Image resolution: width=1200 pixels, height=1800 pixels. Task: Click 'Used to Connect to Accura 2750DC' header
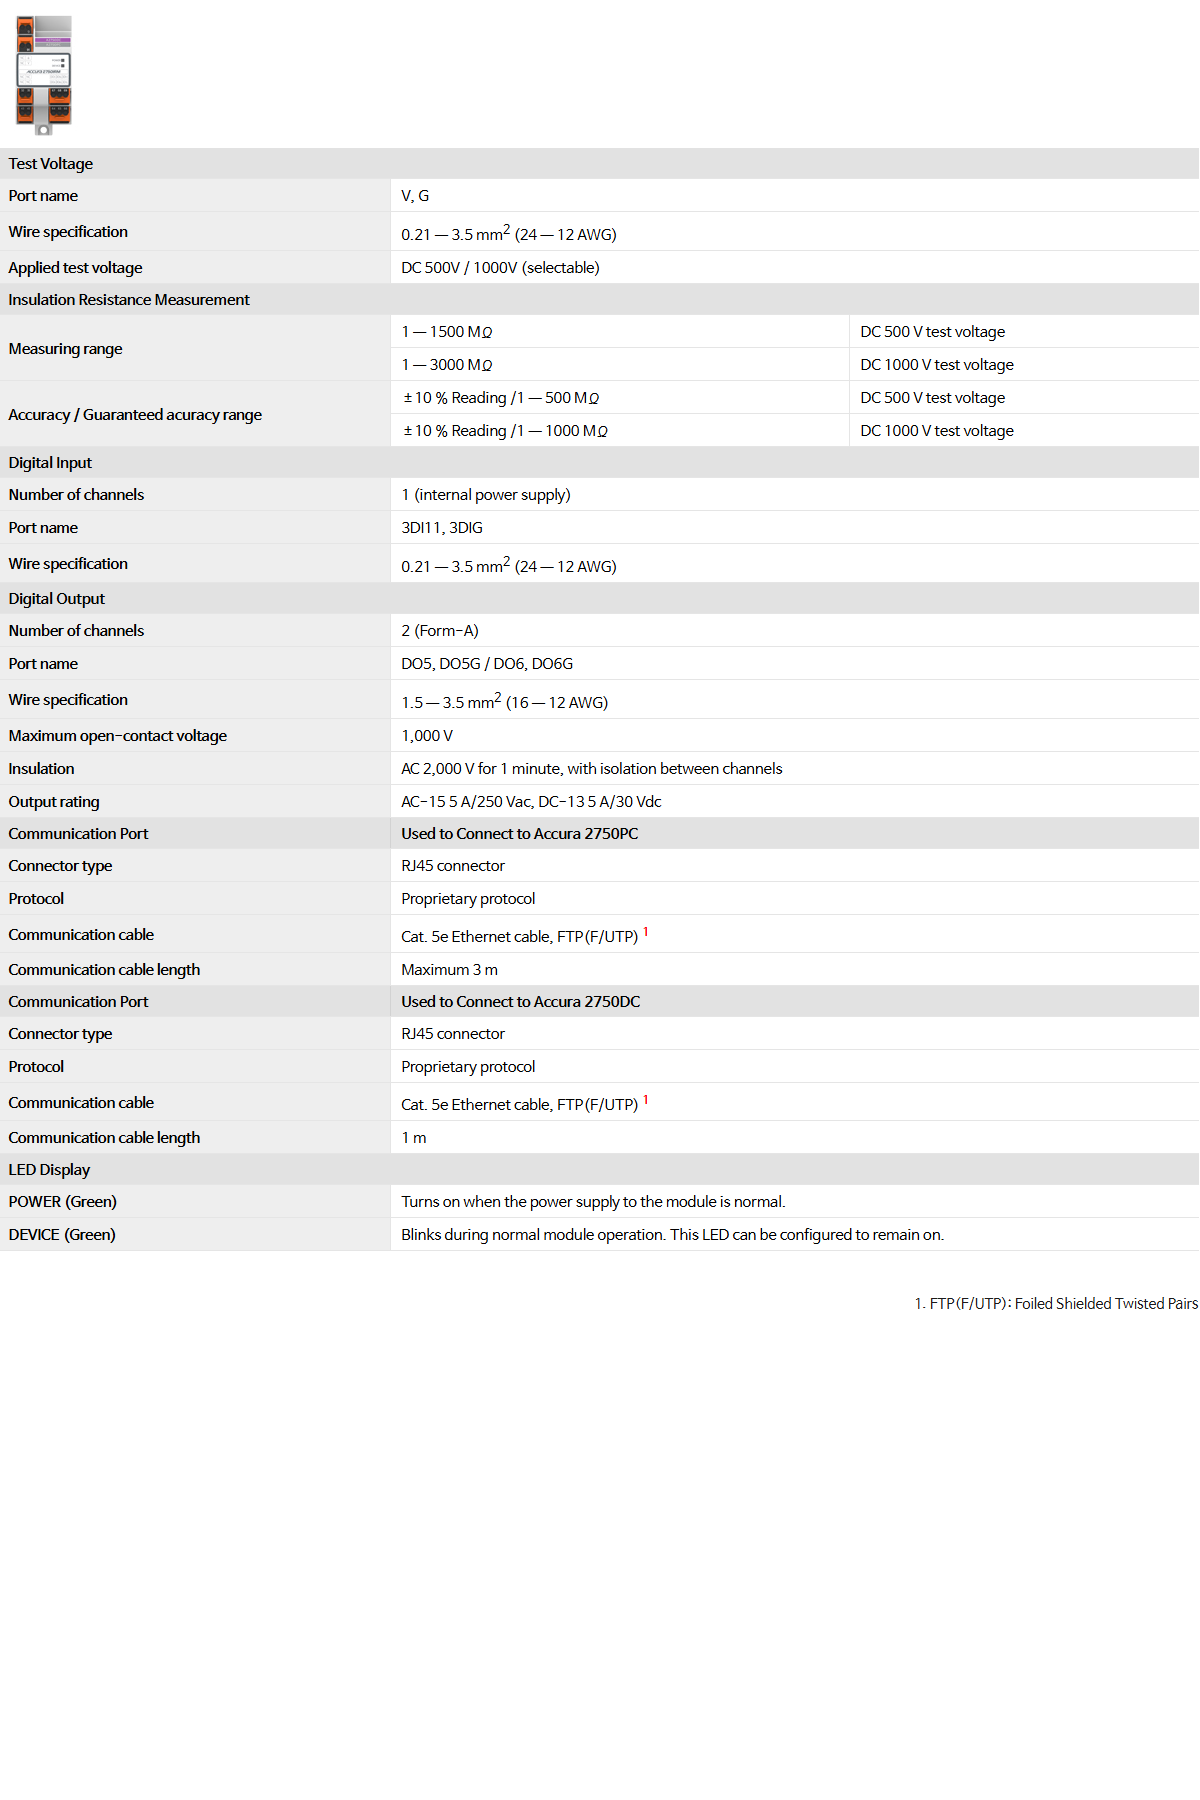point(521,1002)
